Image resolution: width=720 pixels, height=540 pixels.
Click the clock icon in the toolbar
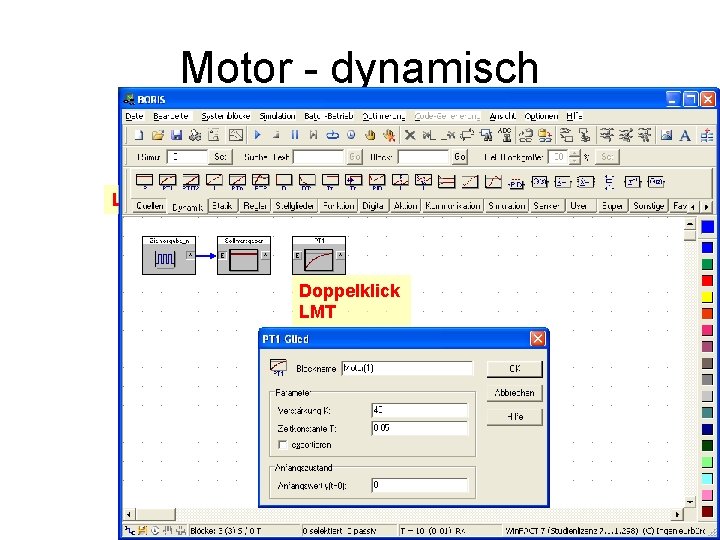pos(351,135)
